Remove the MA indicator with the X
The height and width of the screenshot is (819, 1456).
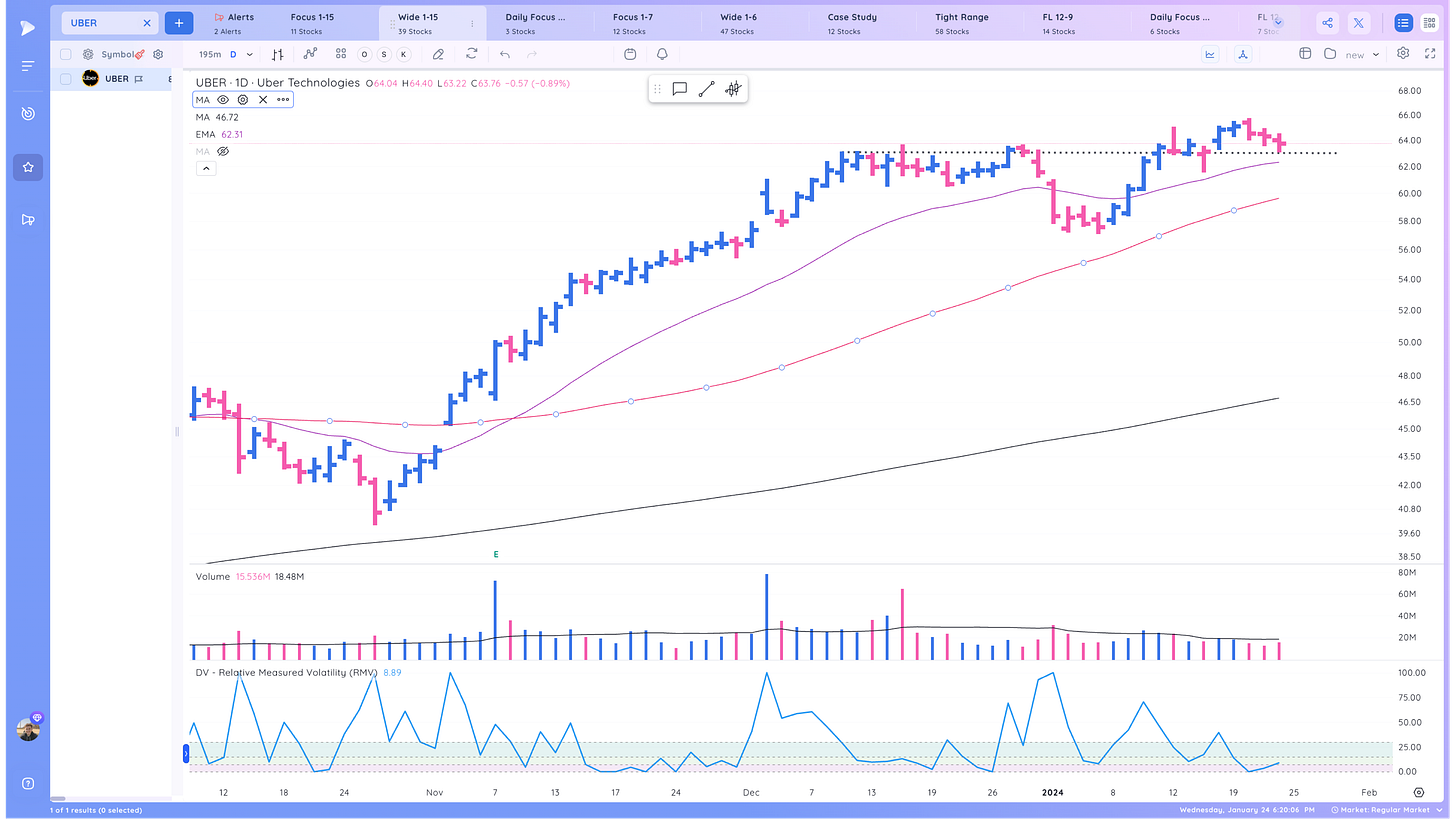[x=263, y=100]
